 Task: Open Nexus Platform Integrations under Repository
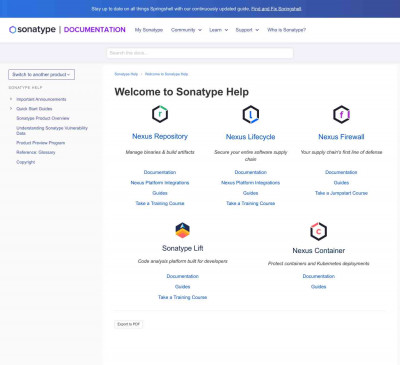click(x=160, y=183)
